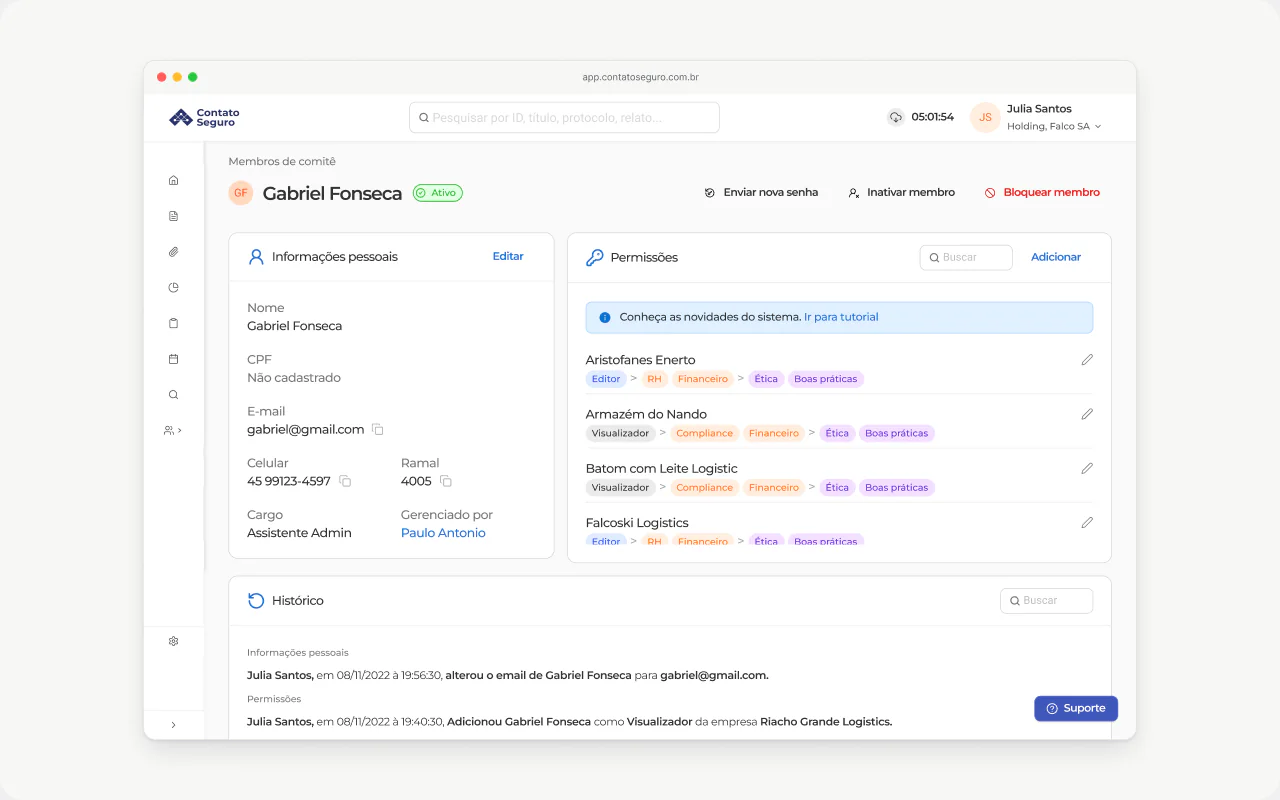Click Adicionar in Permissões

1056,257
